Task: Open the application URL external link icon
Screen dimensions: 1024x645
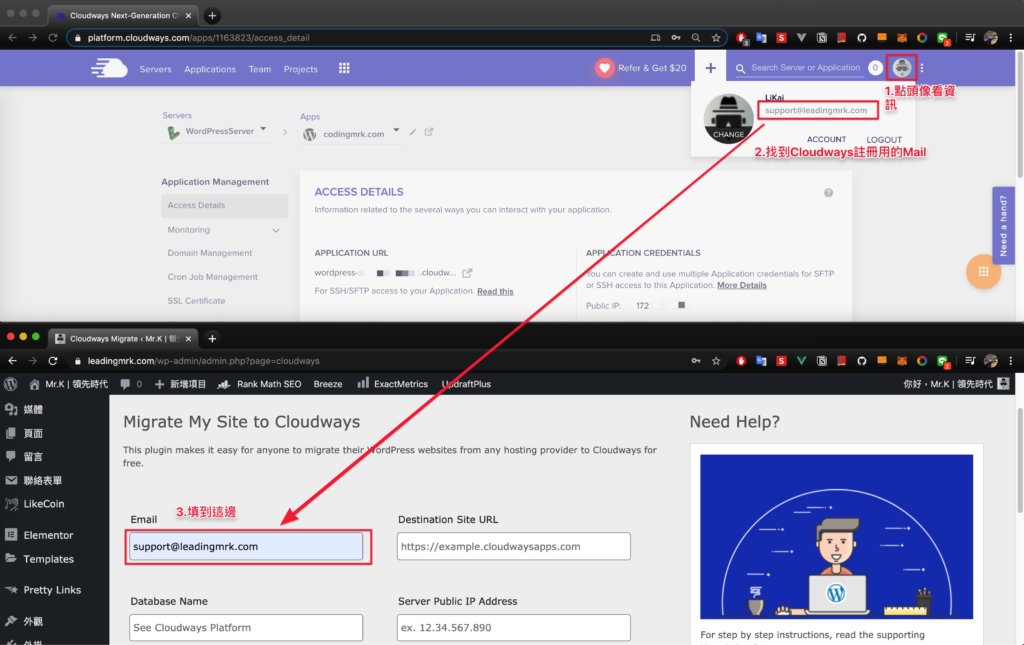Action: (467, 273)
